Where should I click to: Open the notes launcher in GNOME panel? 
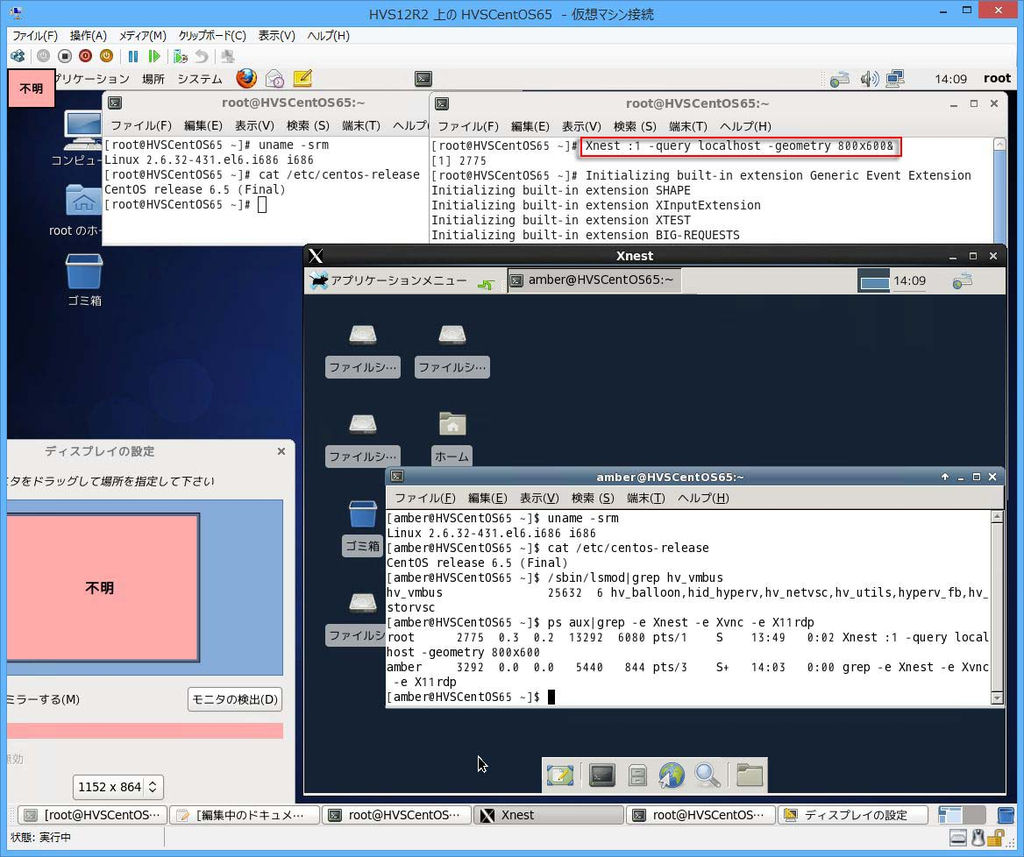[302, 78]
